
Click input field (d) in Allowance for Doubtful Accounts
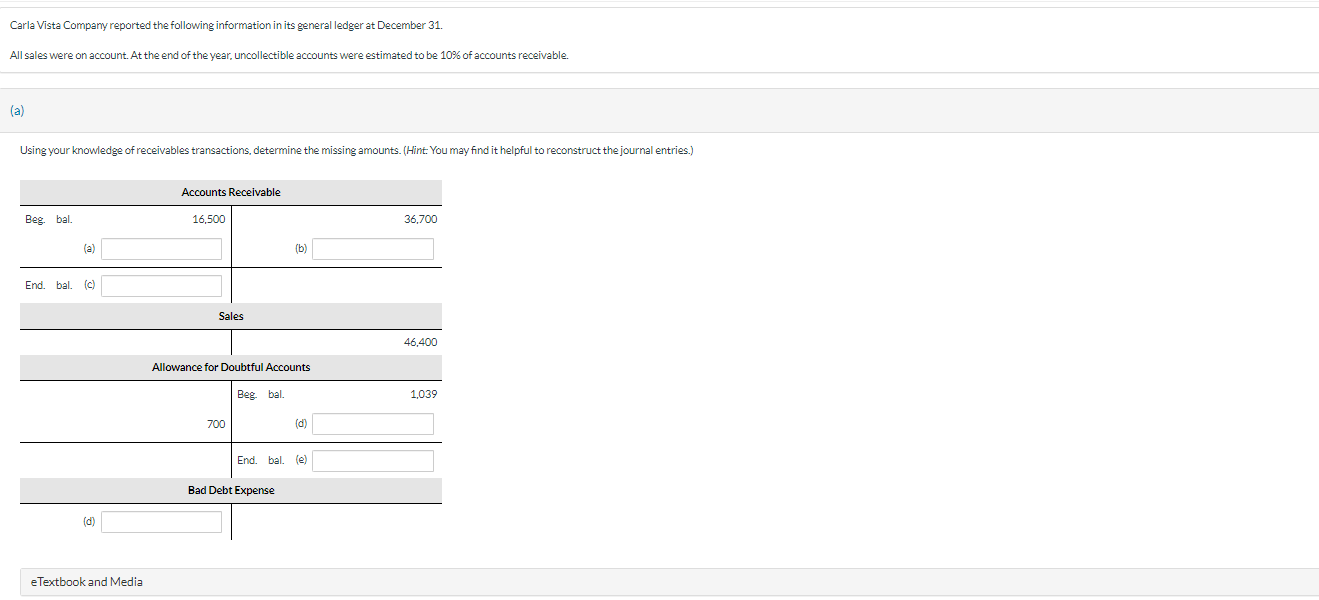pyautogui.click(x=372, y=423)
